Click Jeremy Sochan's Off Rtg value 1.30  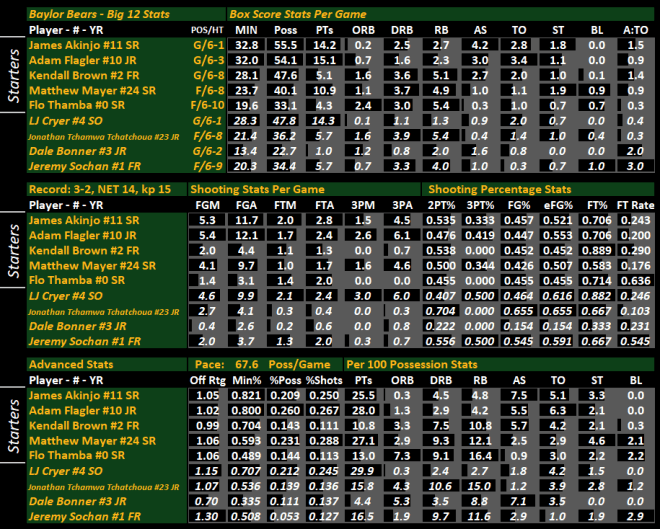pos(207,516)
